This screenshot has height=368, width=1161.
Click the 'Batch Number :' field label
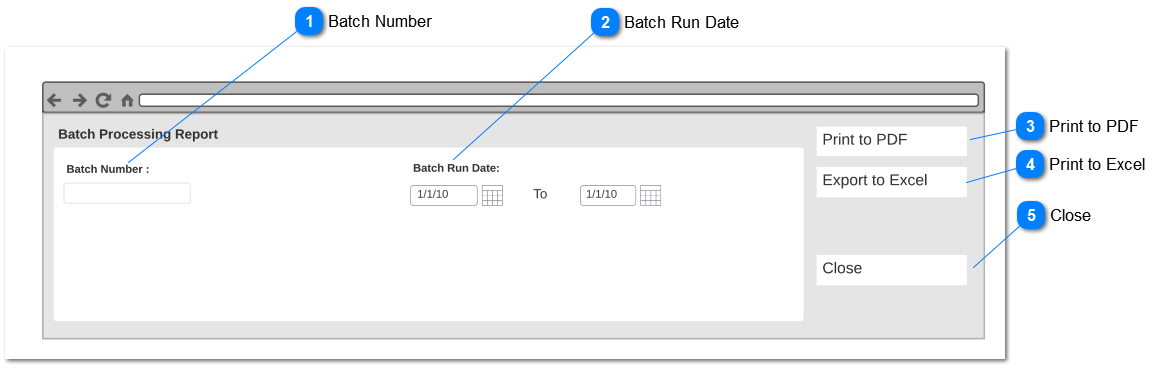[108, 169]
